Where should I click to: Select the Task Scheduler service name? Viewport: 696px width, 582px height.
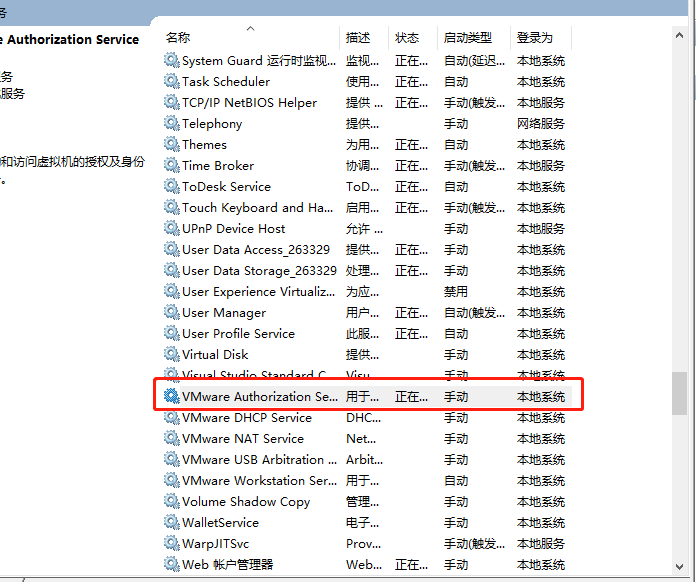pyautogui.click(x=226, y=82)
